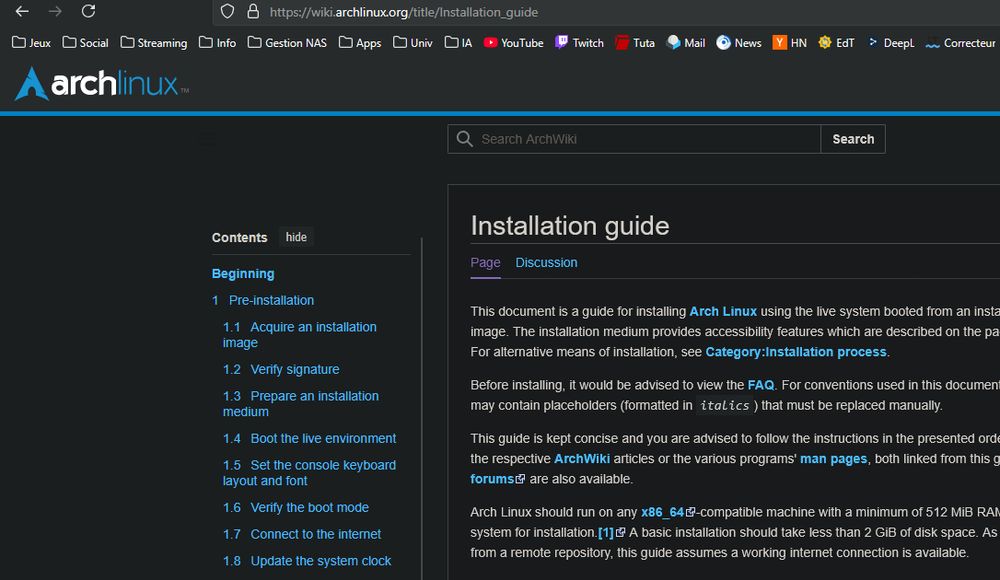Open the Gestion NAS bookmarks folder
The image size is (1000, 580).
[x=287, y=43]
